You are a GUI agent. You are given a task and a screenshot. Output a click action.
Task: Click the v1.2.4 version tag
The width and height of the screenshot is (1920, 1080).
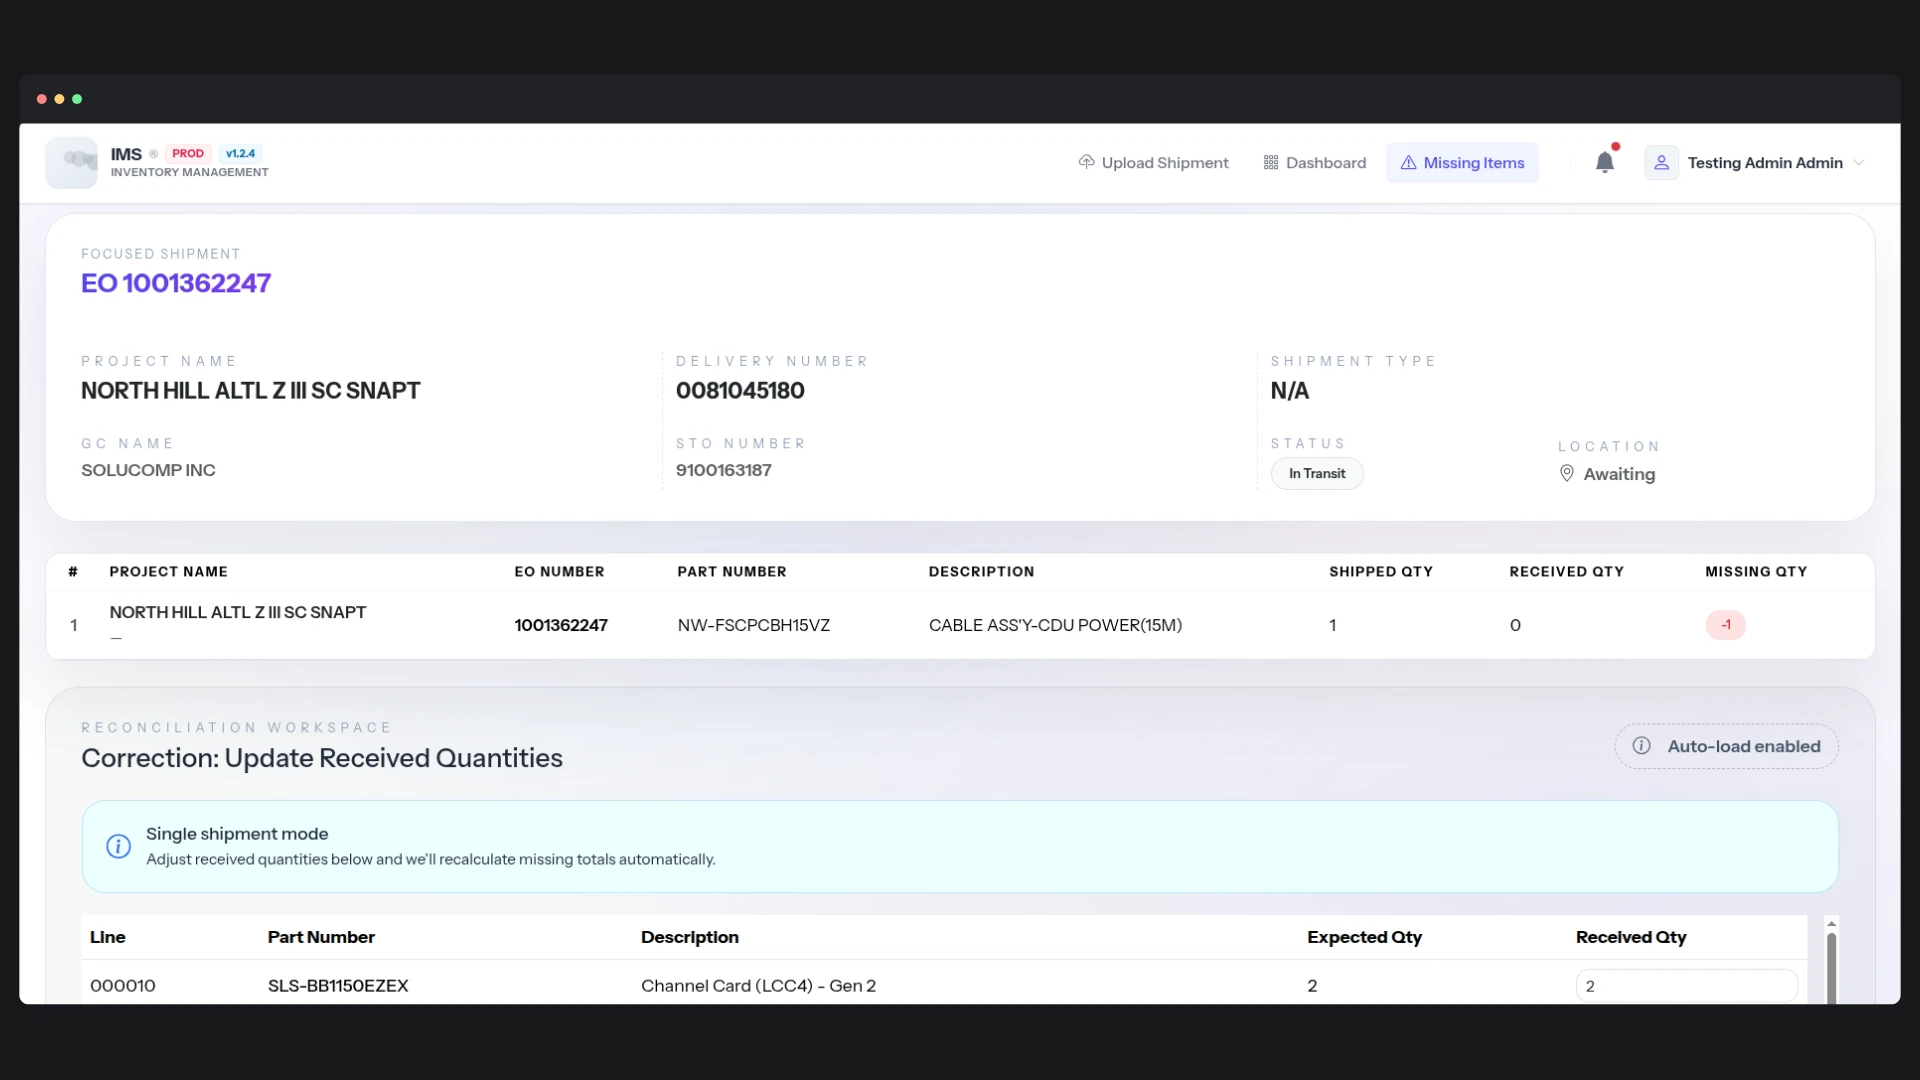pyautogui.click(x=240, y=153)
